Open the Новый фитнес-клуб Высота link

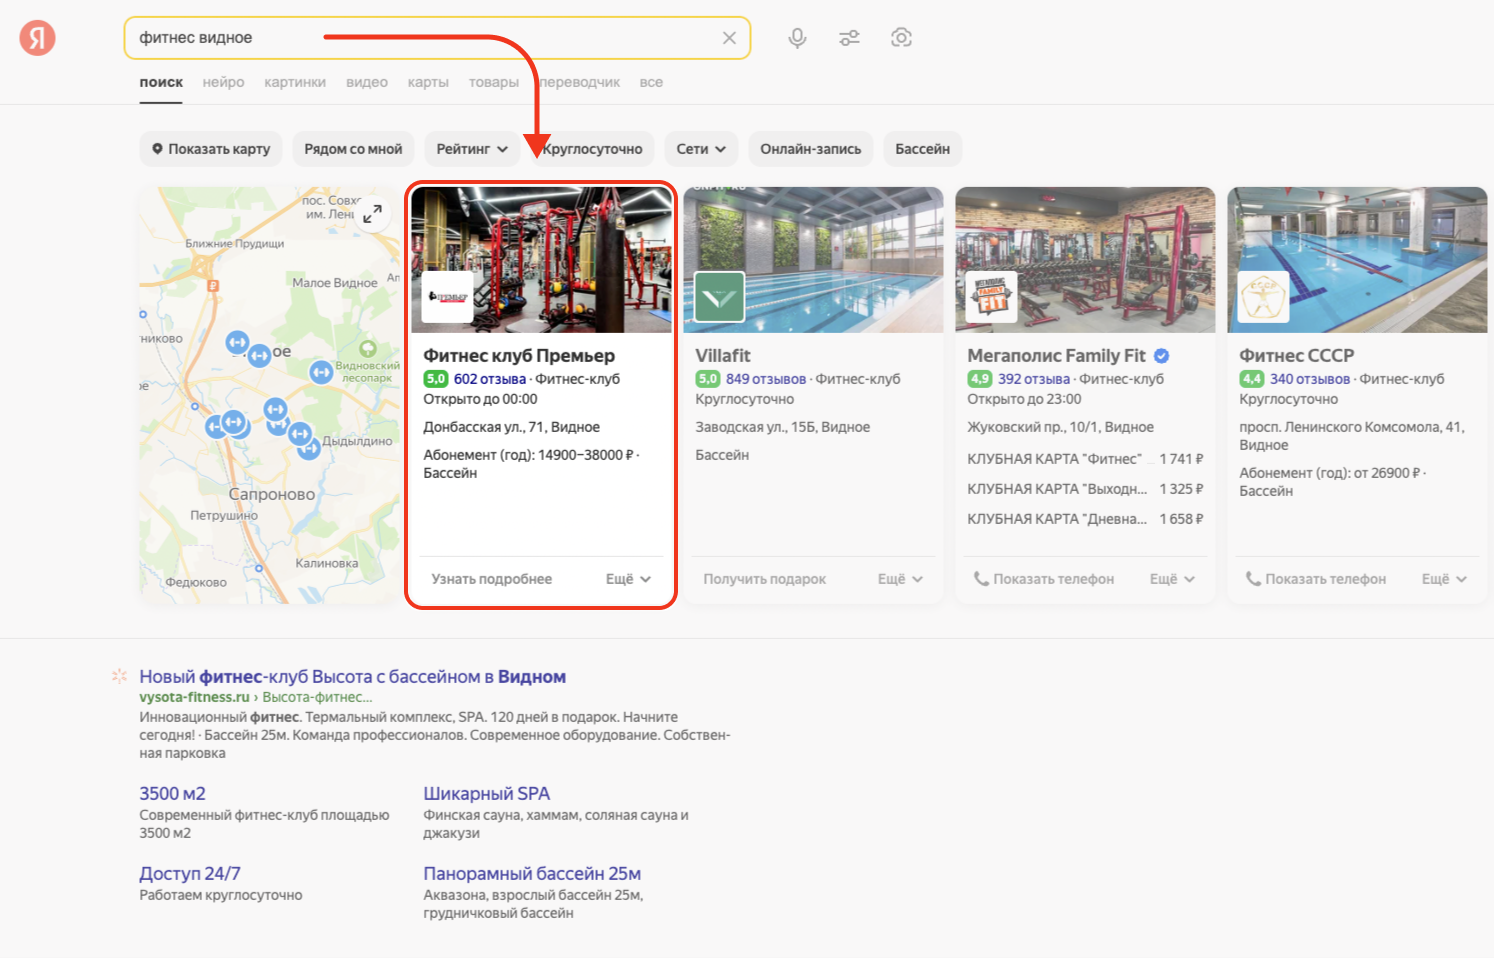pyautogui.click(x=352, y=677)
